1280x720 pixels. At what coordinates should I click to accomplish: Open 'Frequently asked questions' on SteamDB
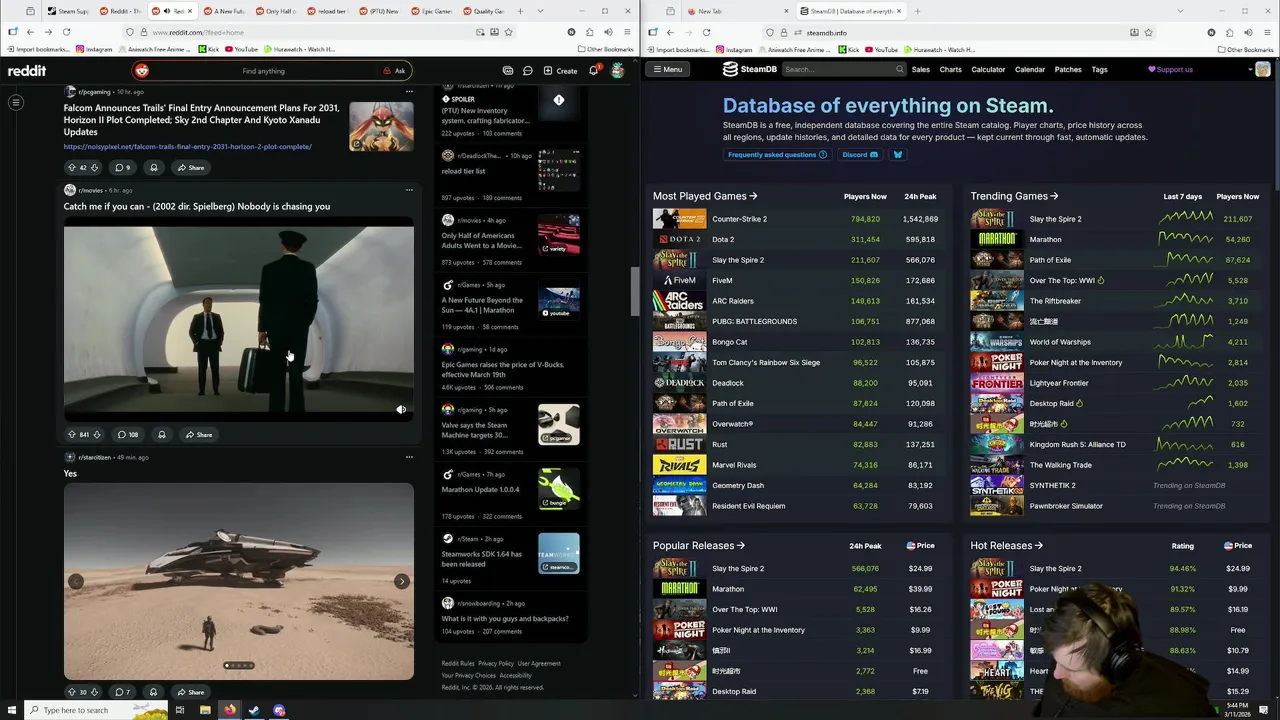[x=777, y=155]
